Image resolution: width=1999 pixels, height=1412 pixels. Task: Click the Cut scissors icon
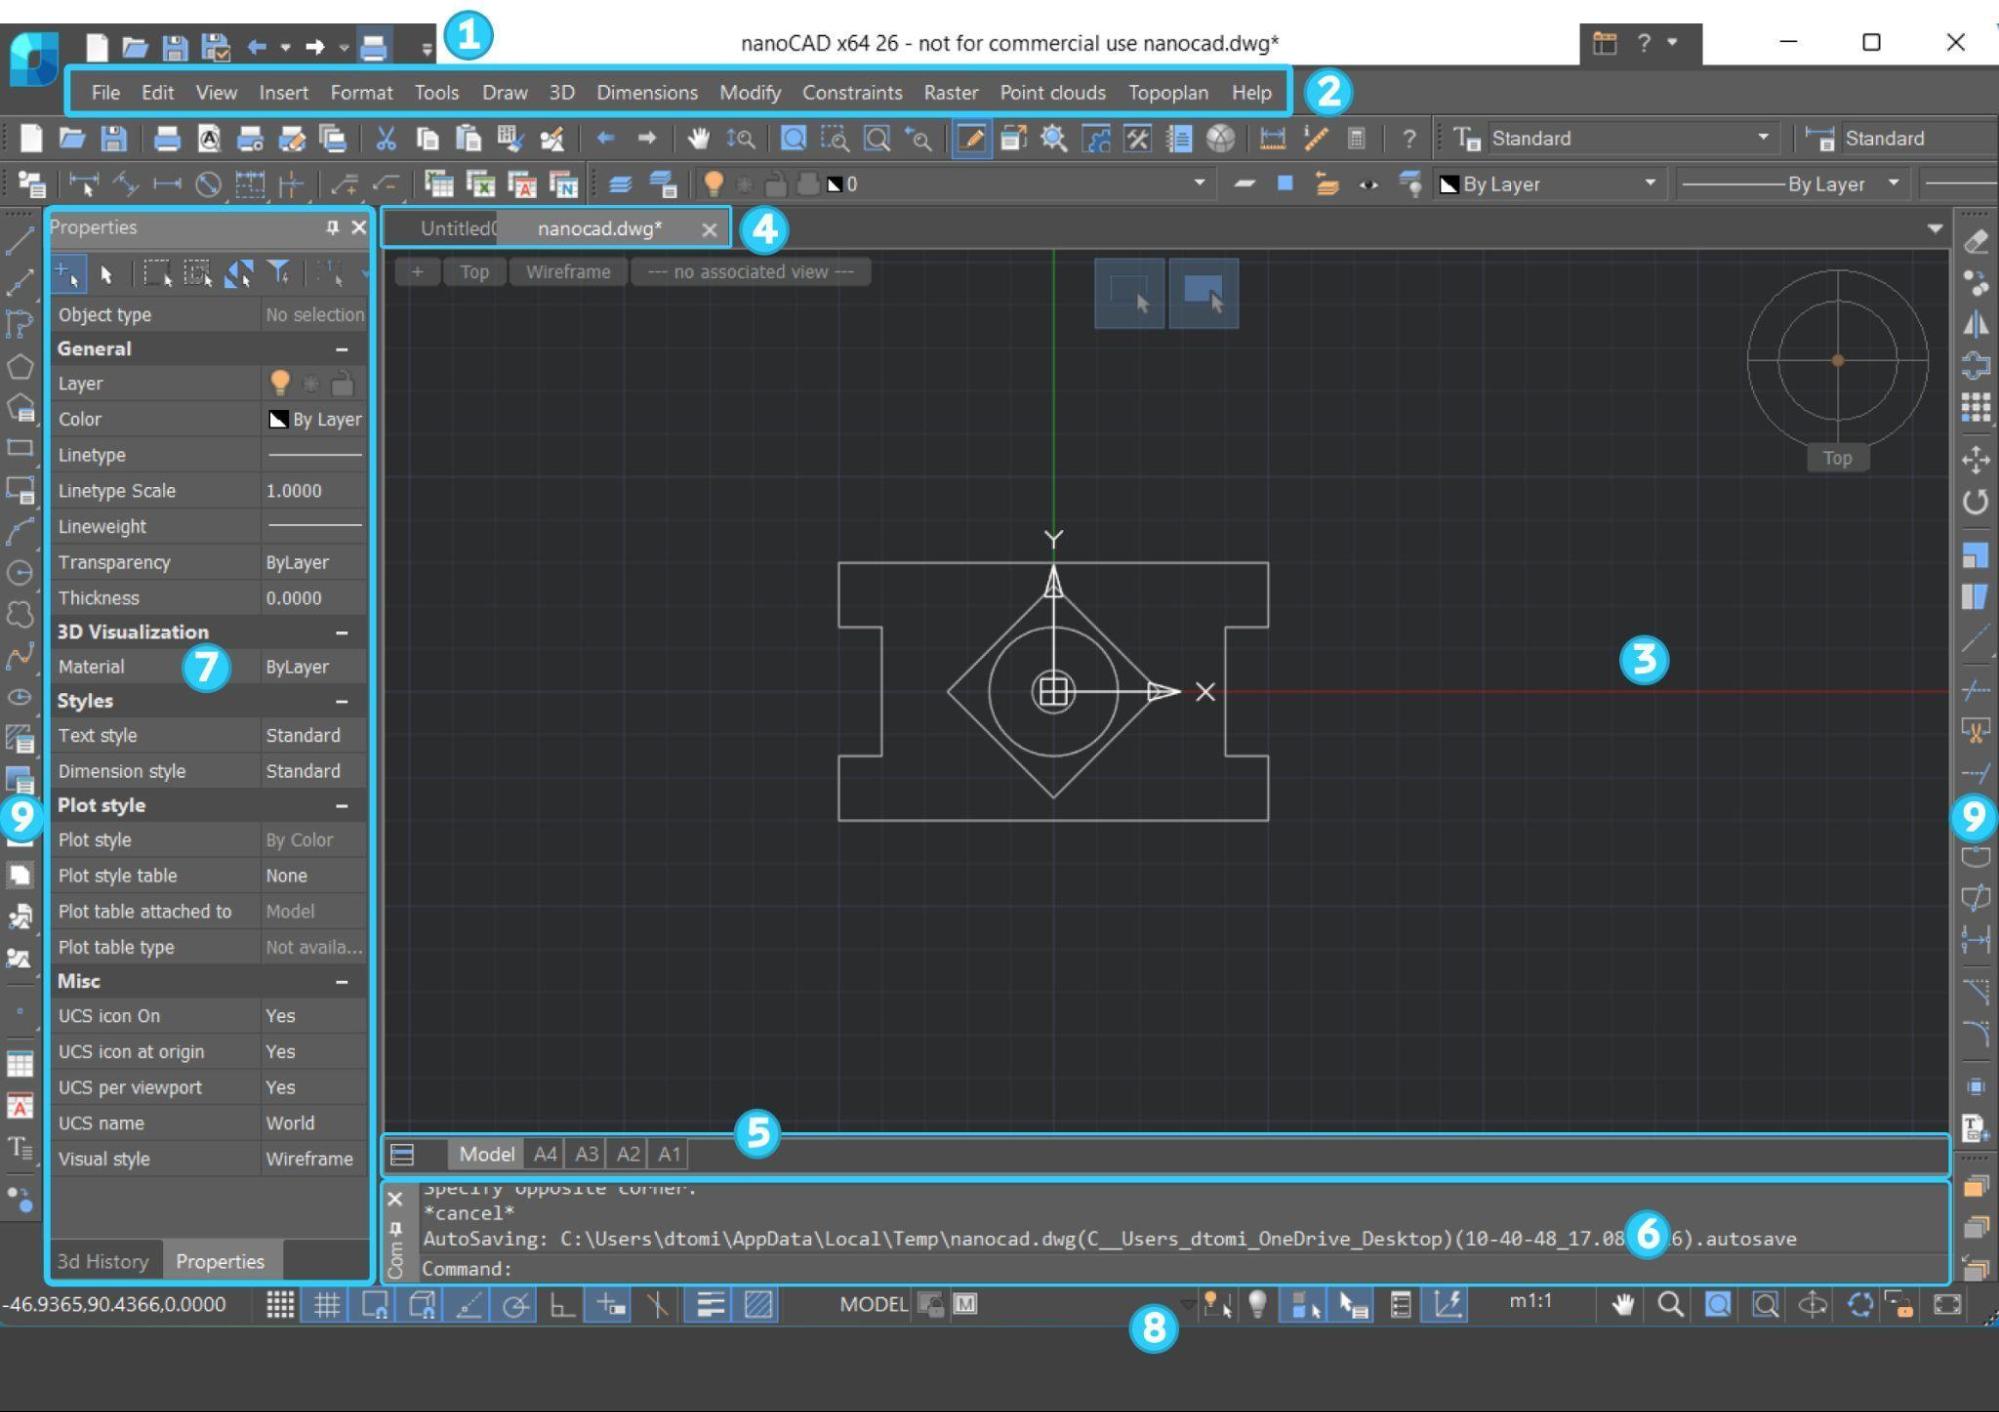pyautogui.click(x=385, y=138)
